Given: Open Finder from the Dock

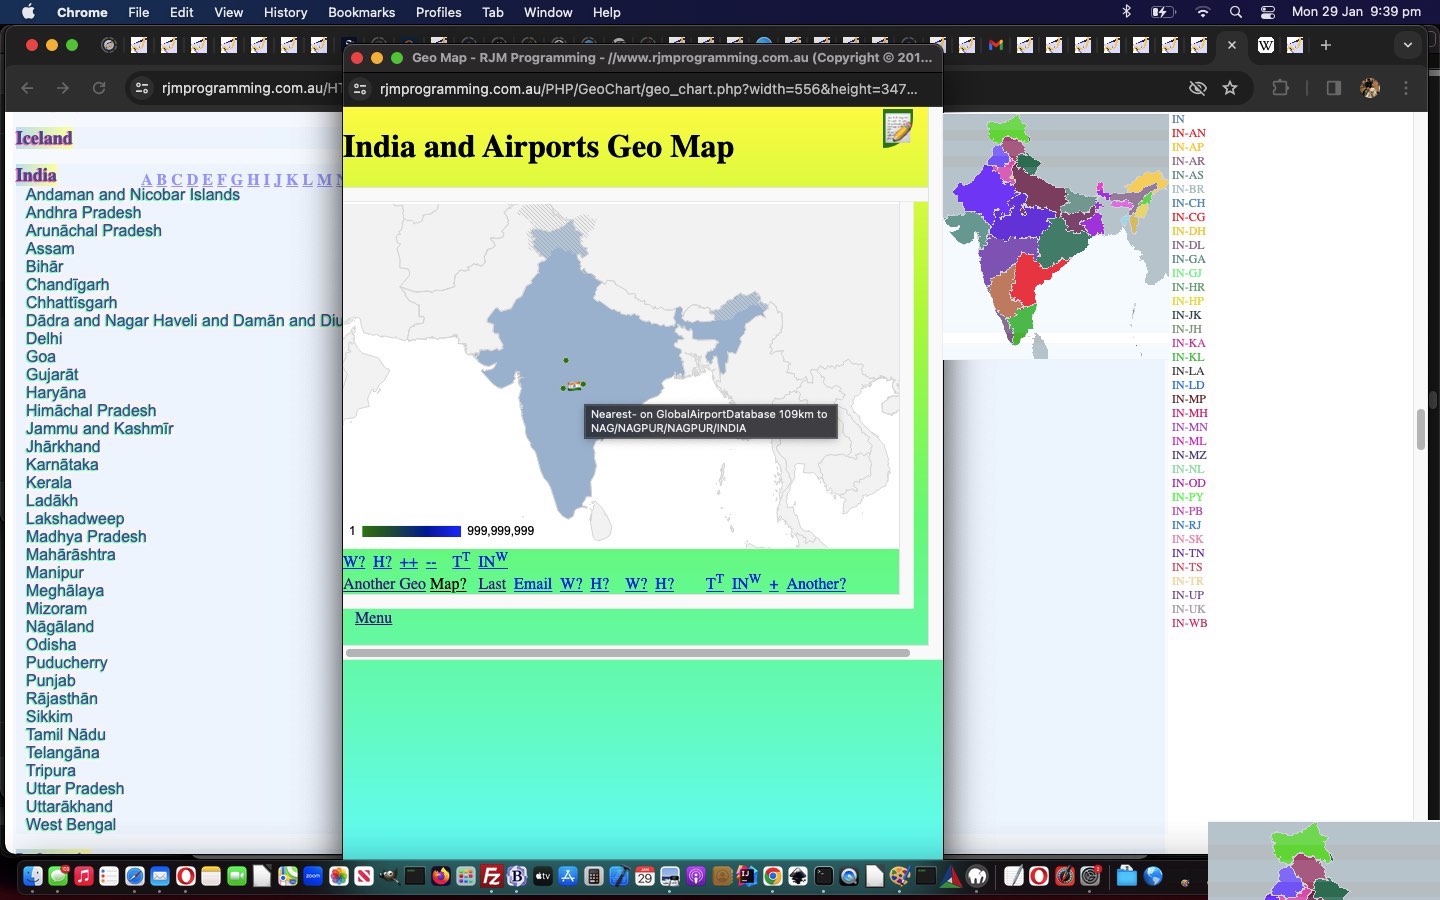Looking at the screenshot, I should coord(33,877).
